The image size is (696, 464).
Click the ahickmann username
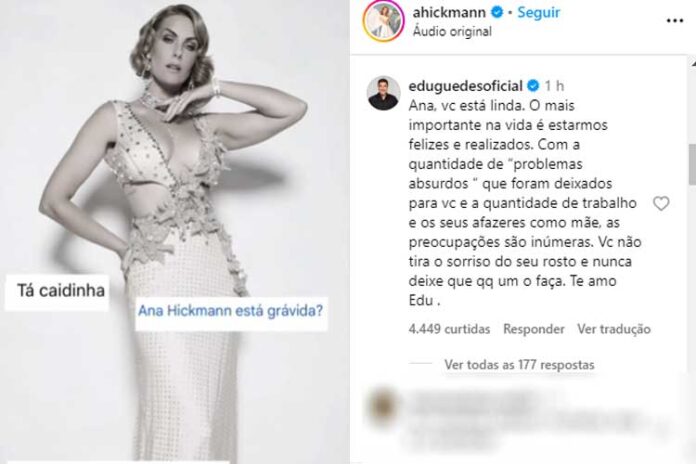point(449,12)
